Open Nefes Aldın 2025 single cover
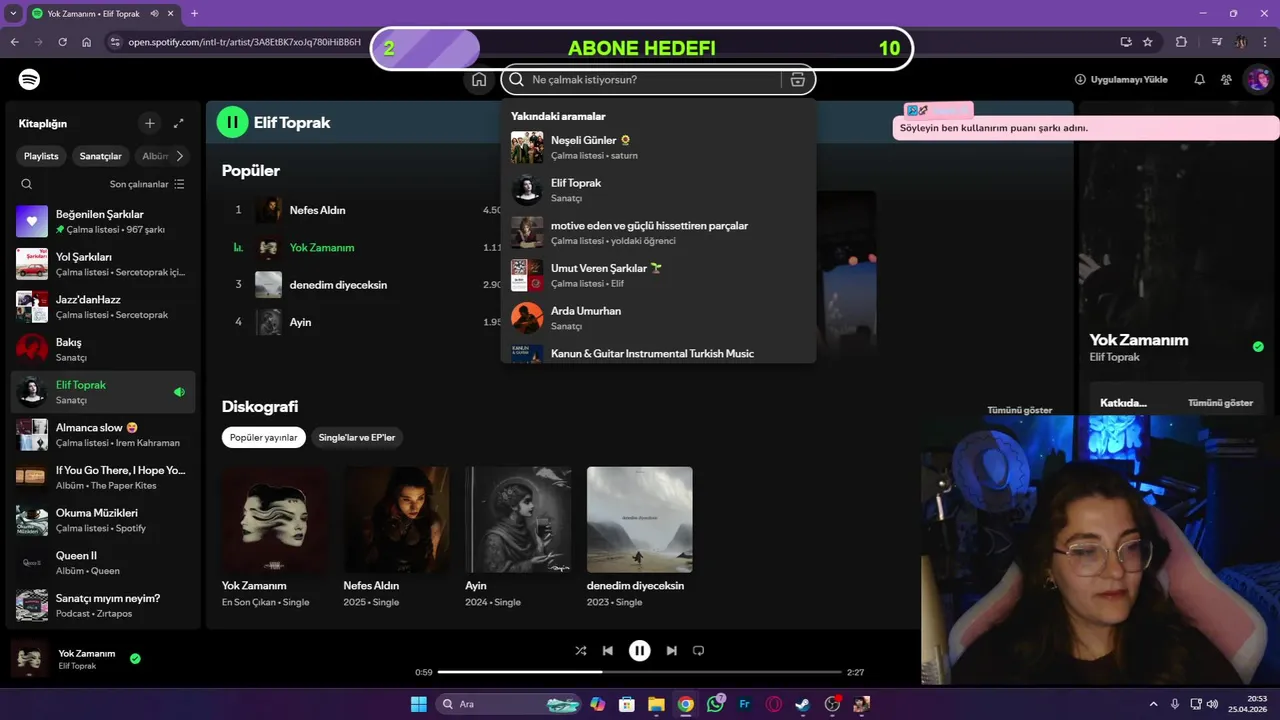The height and width of the screenshot is (720, 1280). pyautogui.click(x=397, y=519)
